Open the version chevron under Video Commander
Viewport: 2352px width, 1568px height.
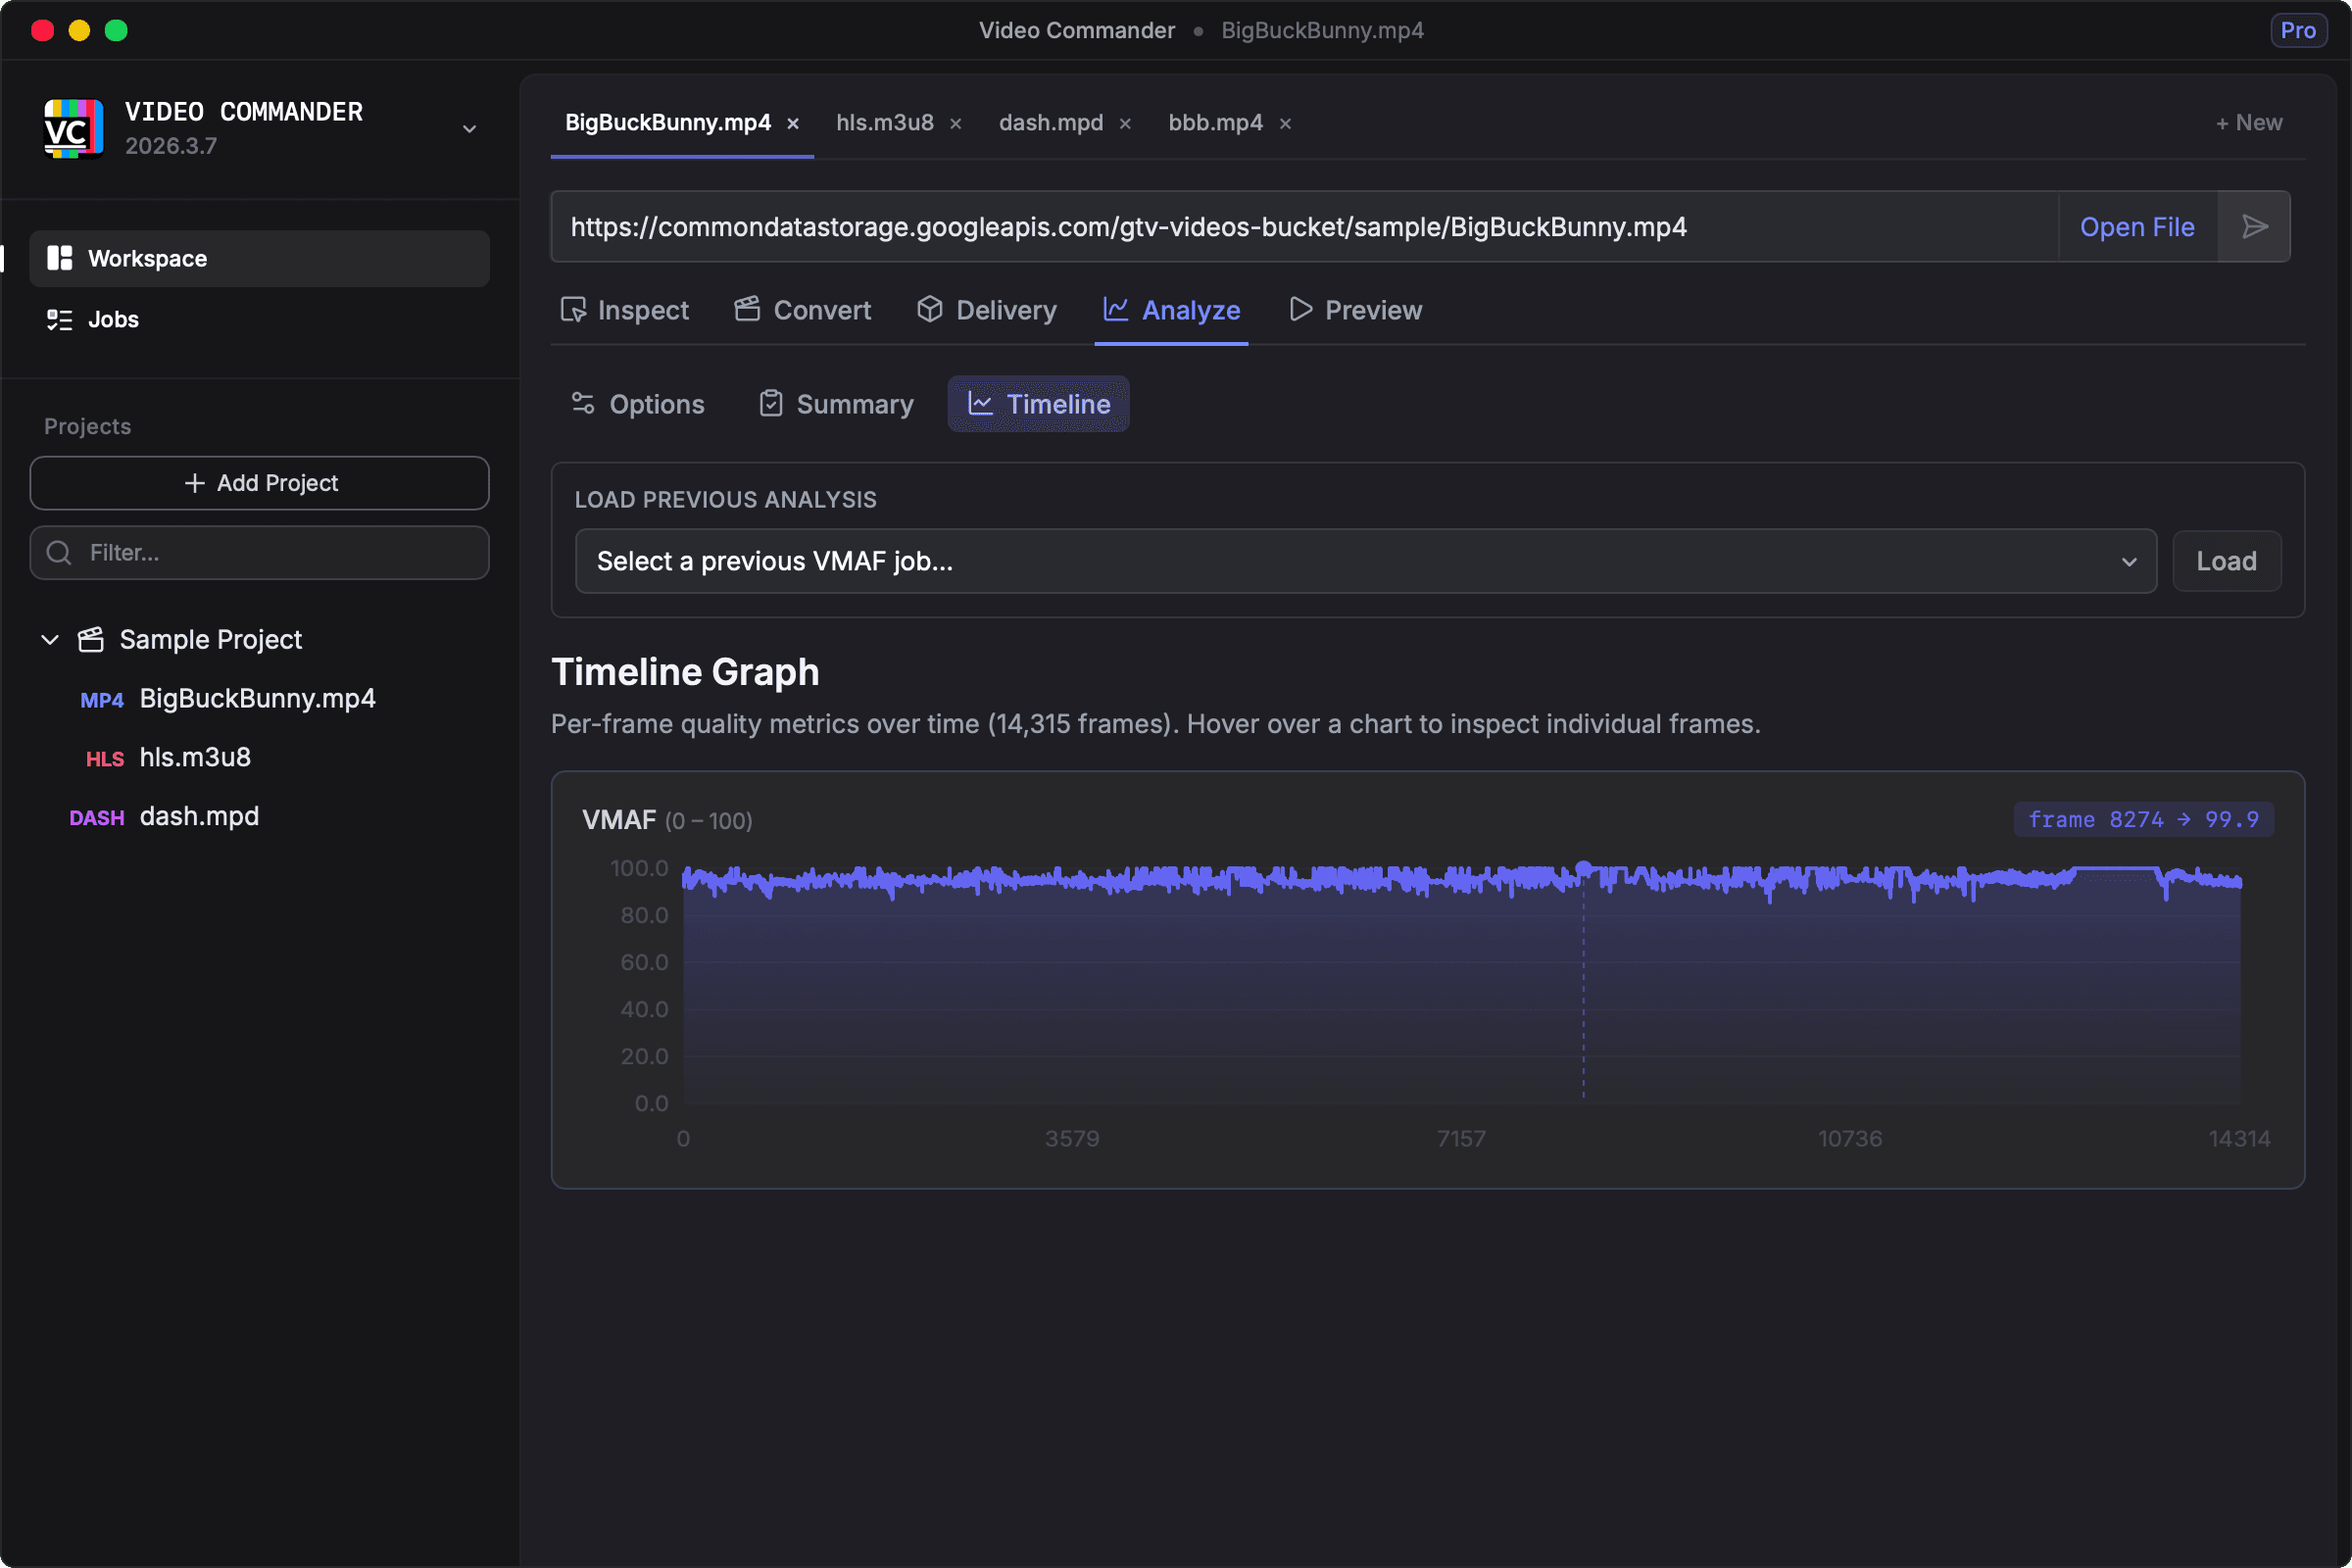(x=469, y=129)
